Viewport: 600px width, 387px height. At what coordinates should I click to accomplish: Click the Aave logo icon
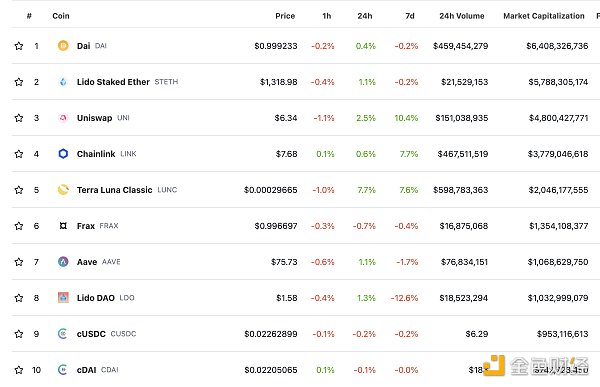[x=63, y=262]
